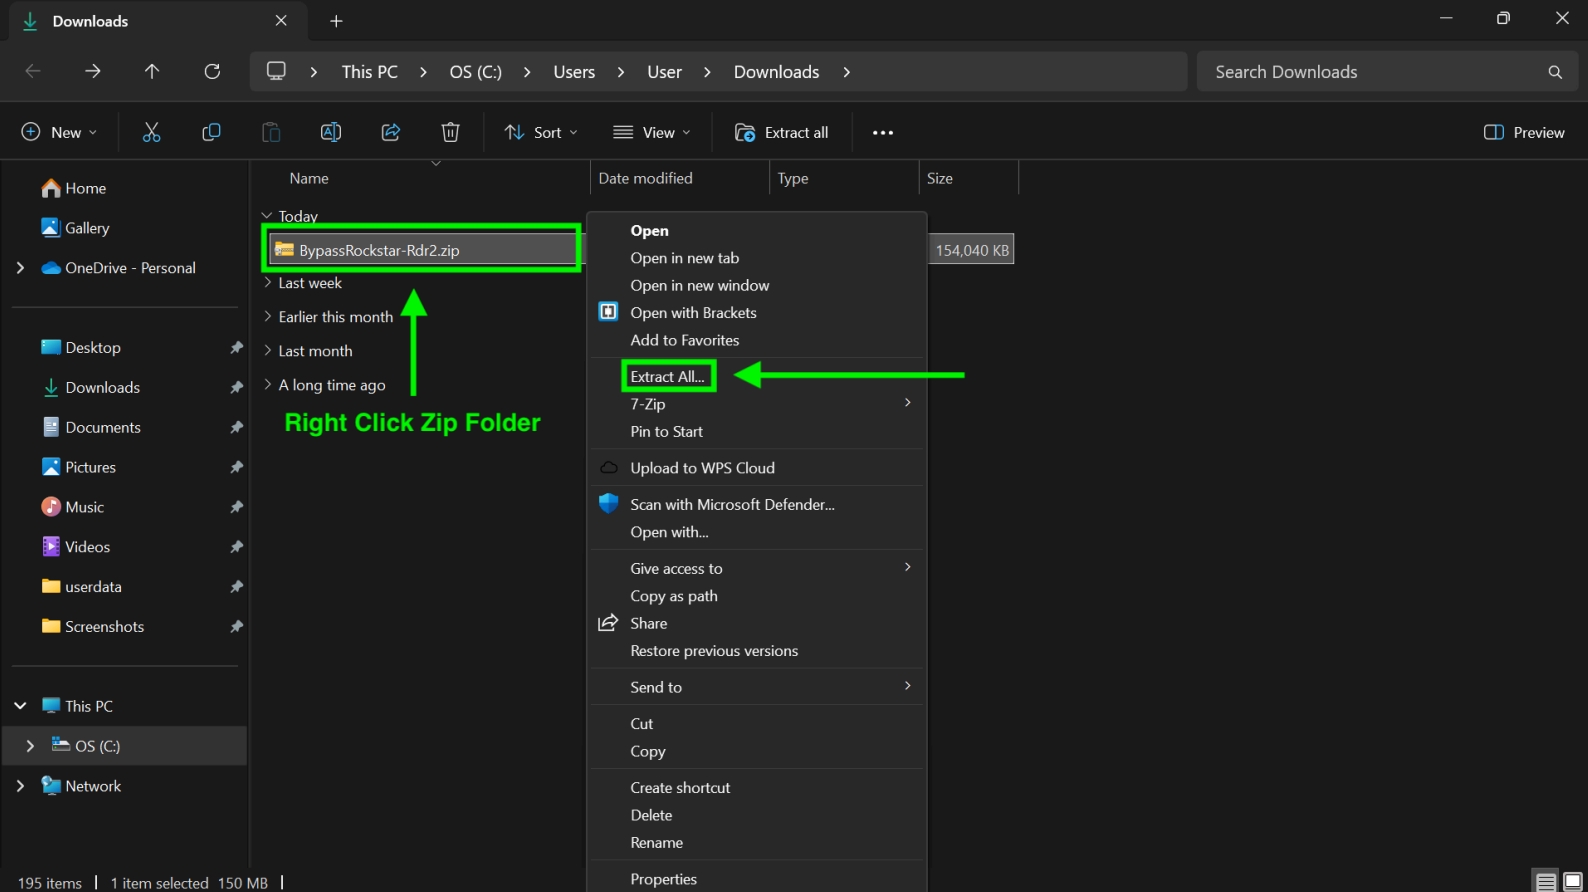The width and height of the screenshot is (1588, 892).
Task: Unpin Documents using its pin icon
Action: (x=236, y=427)
